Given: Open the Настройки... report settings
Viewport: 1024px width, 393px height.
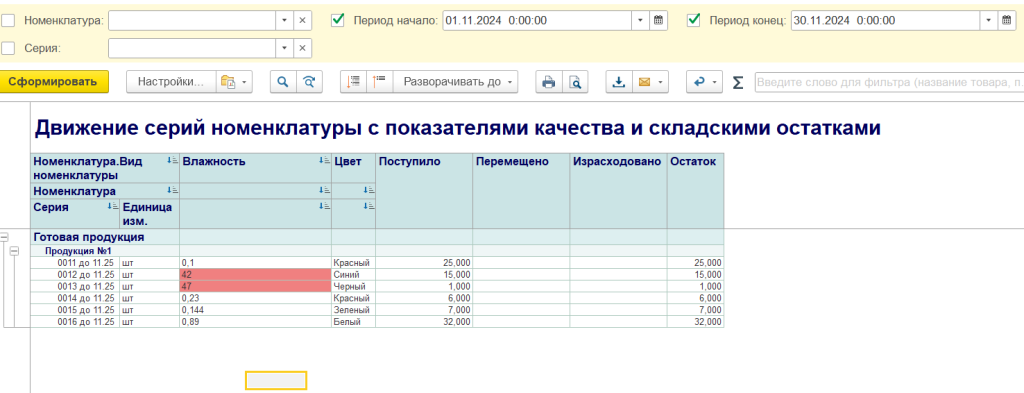Looking at the screenshot, I should click(x=170, y=82).
